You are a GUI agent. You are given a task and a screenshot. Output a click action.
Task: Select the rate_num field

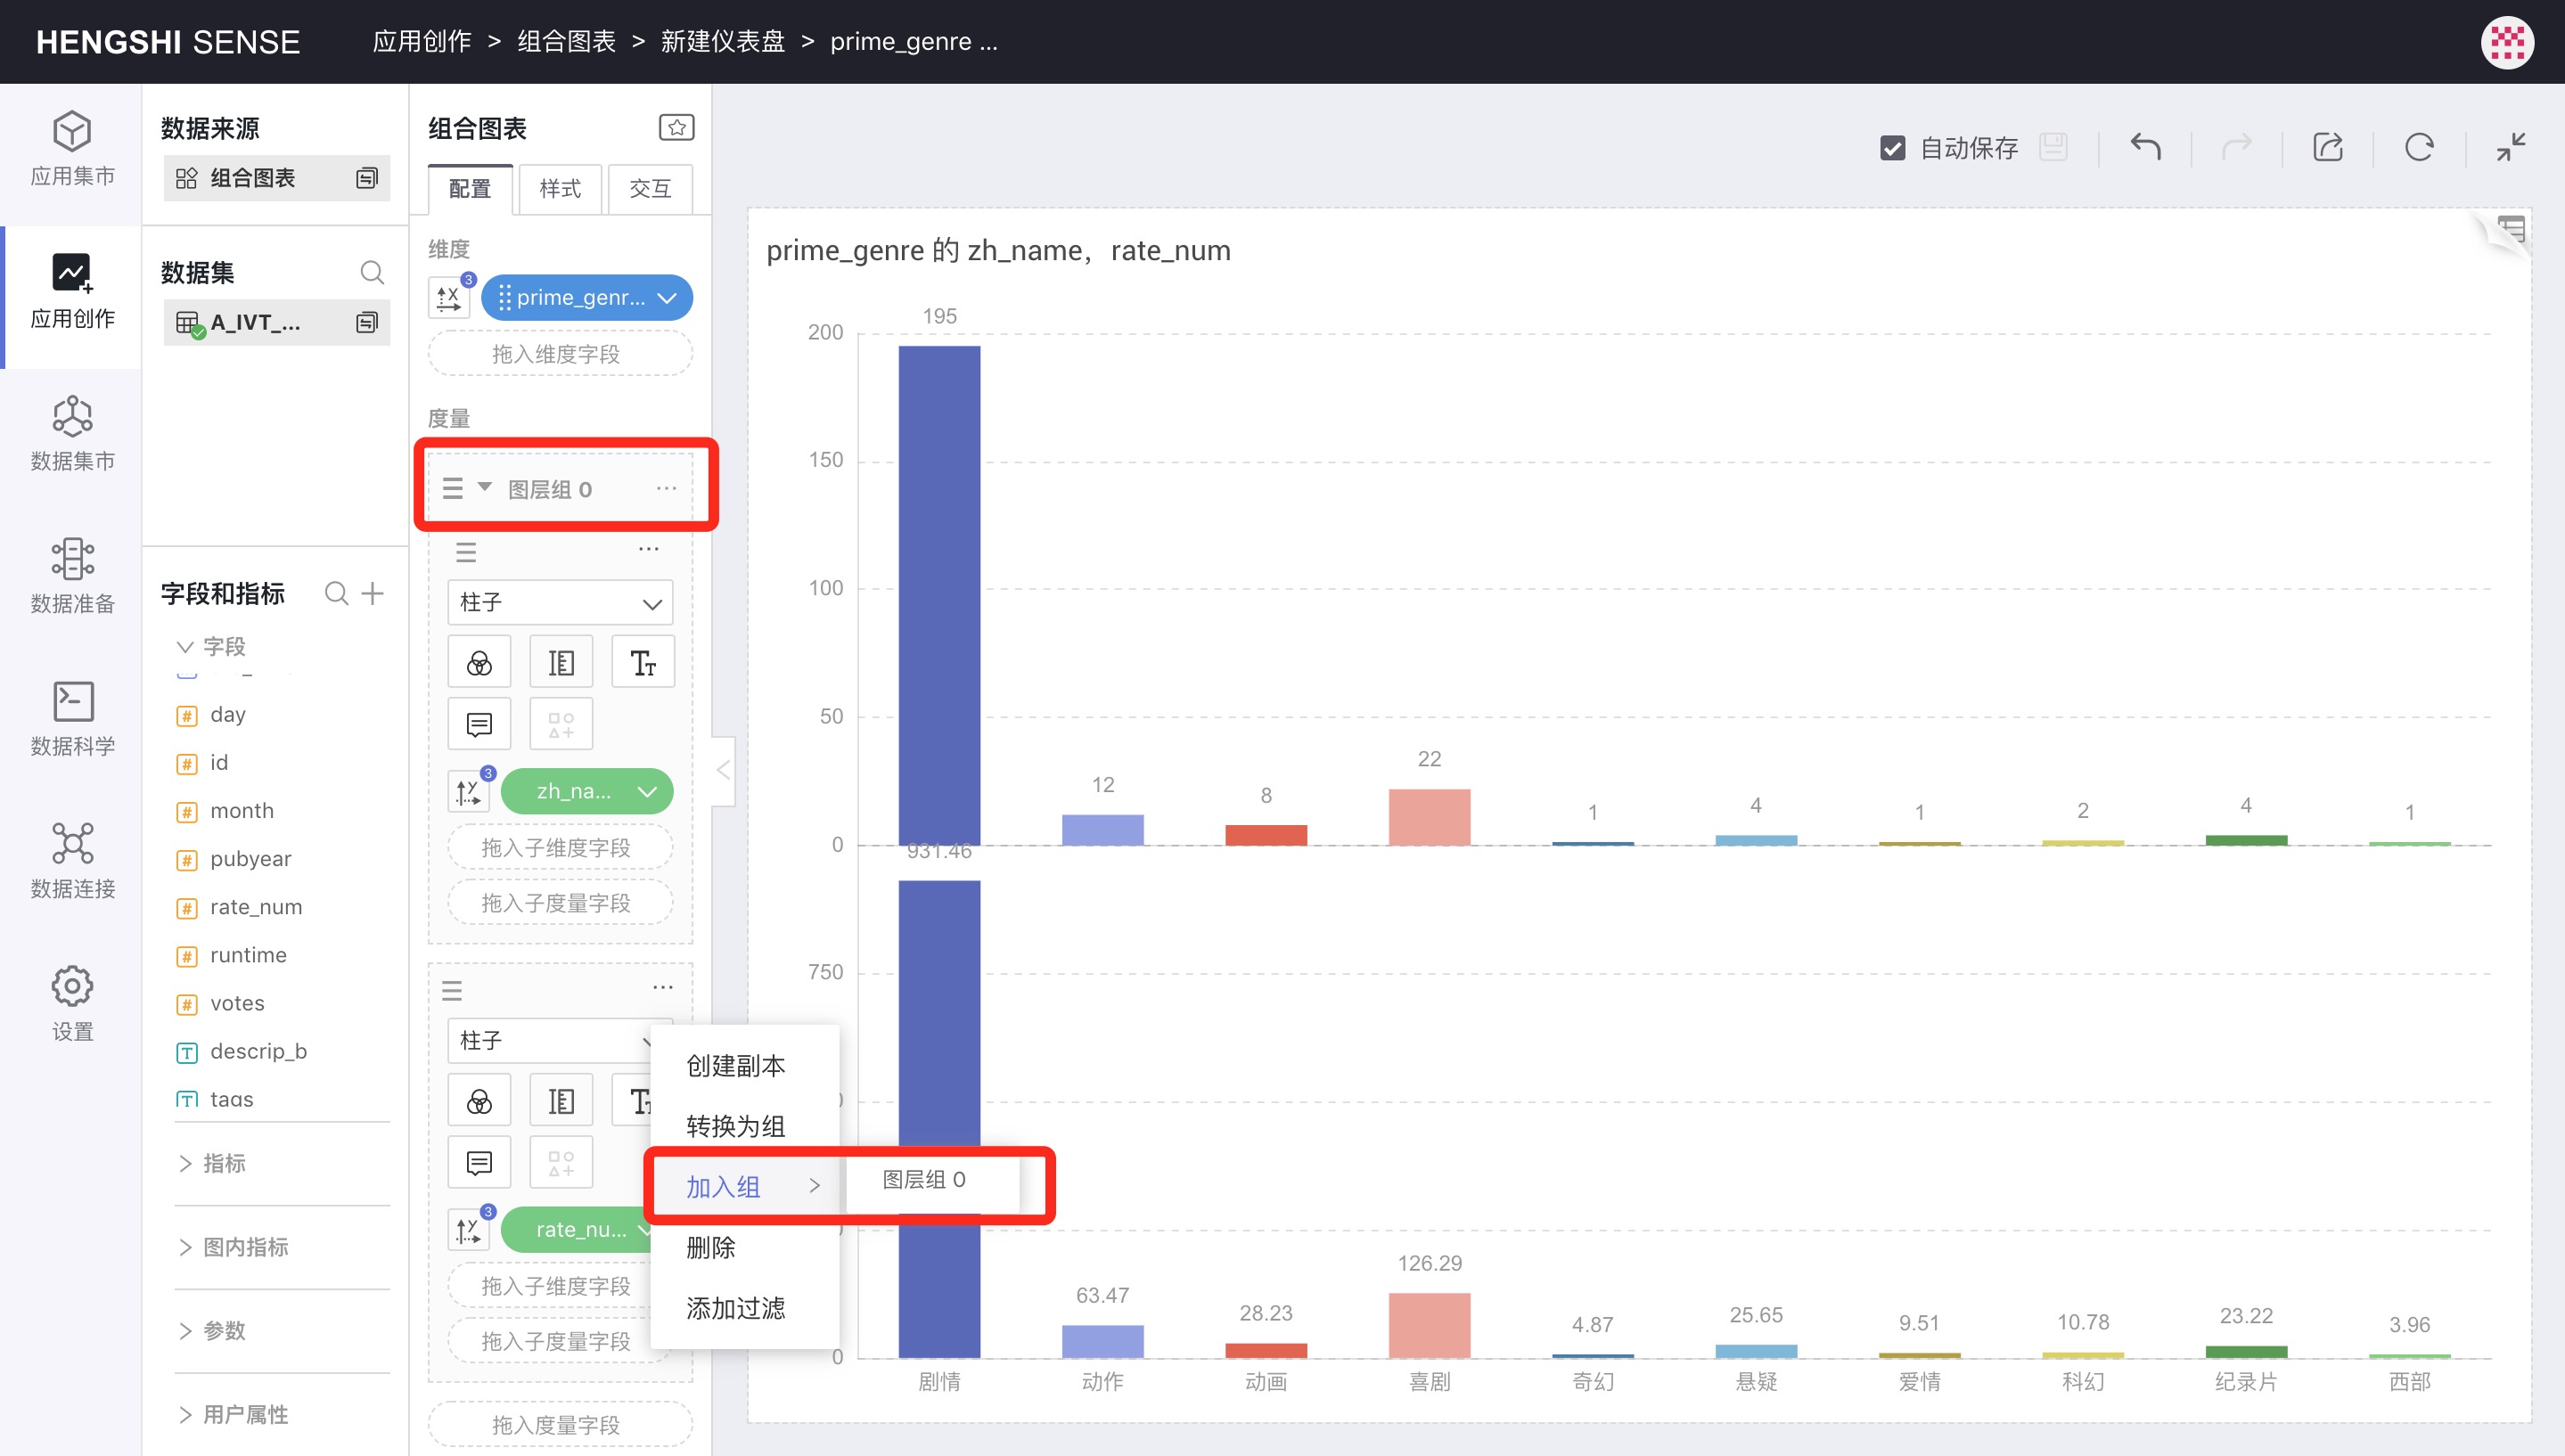pyautogui.click(x=255, y=907)
